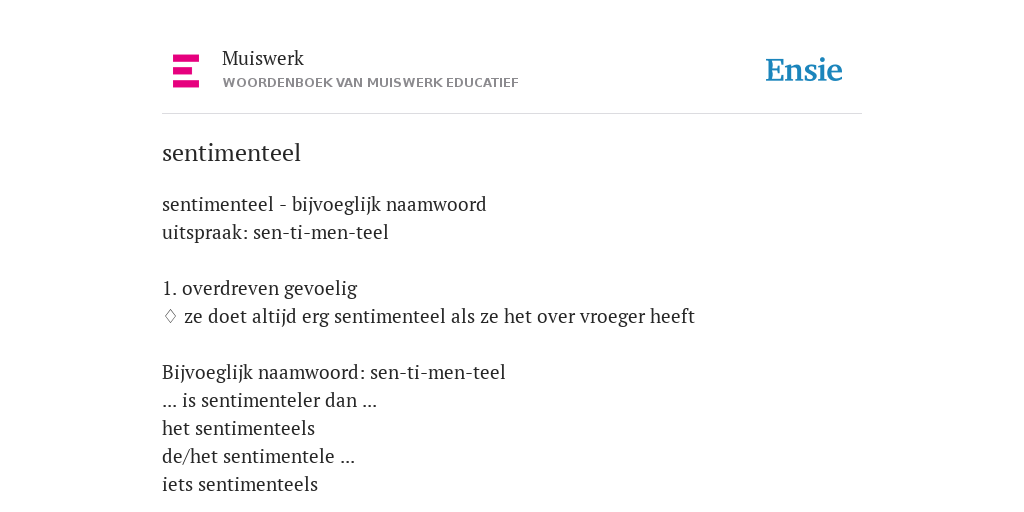Click the 'uitspraak: sen-ti-men-teel' line
This screenshot has height=512, width=1024.
275,232
